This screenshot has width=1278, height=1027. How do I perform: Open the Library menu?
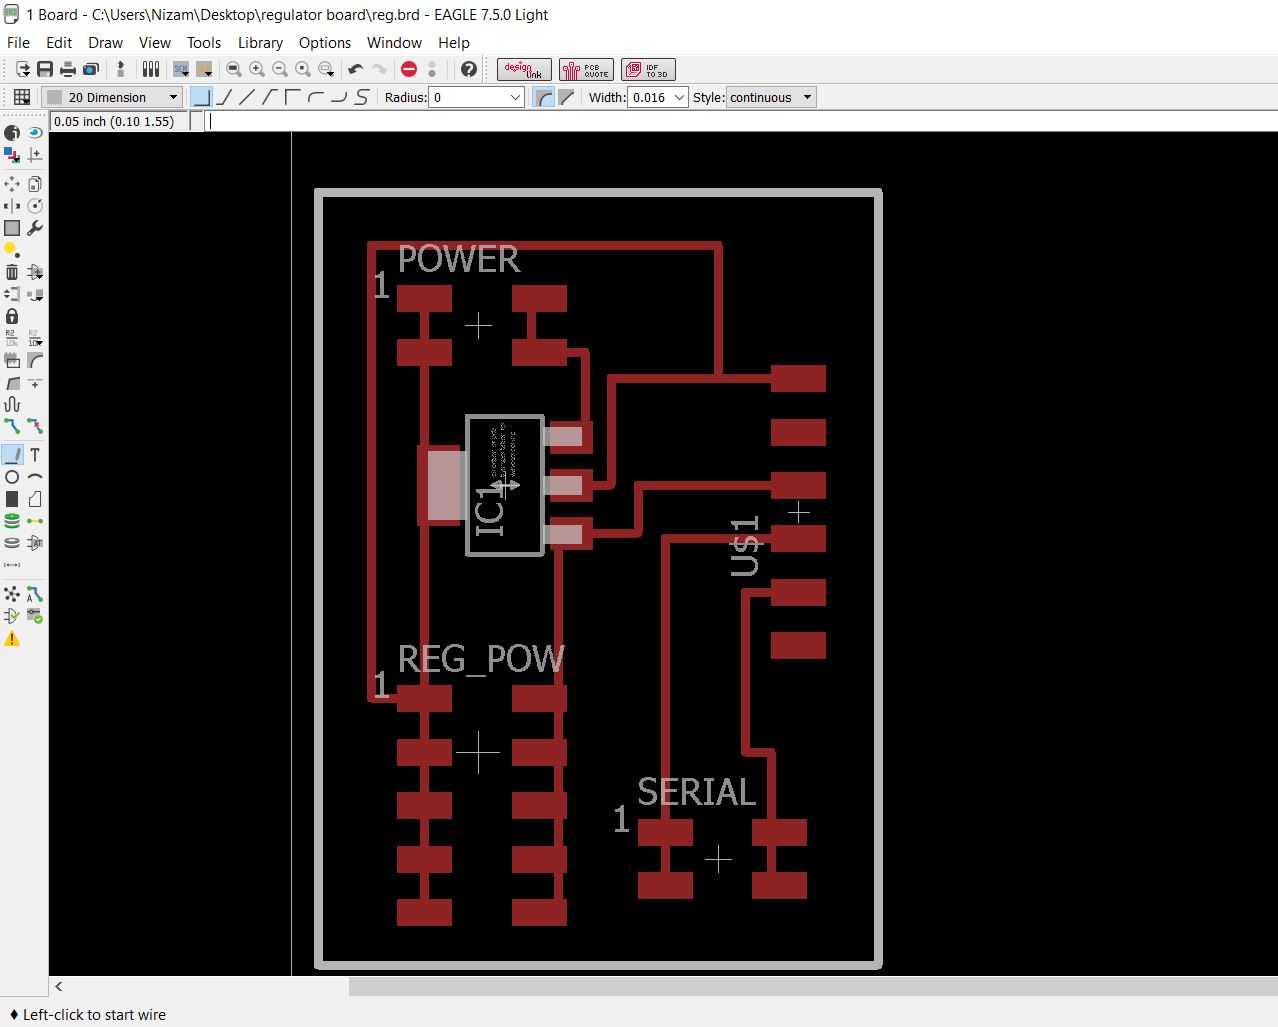pos(260,43)
